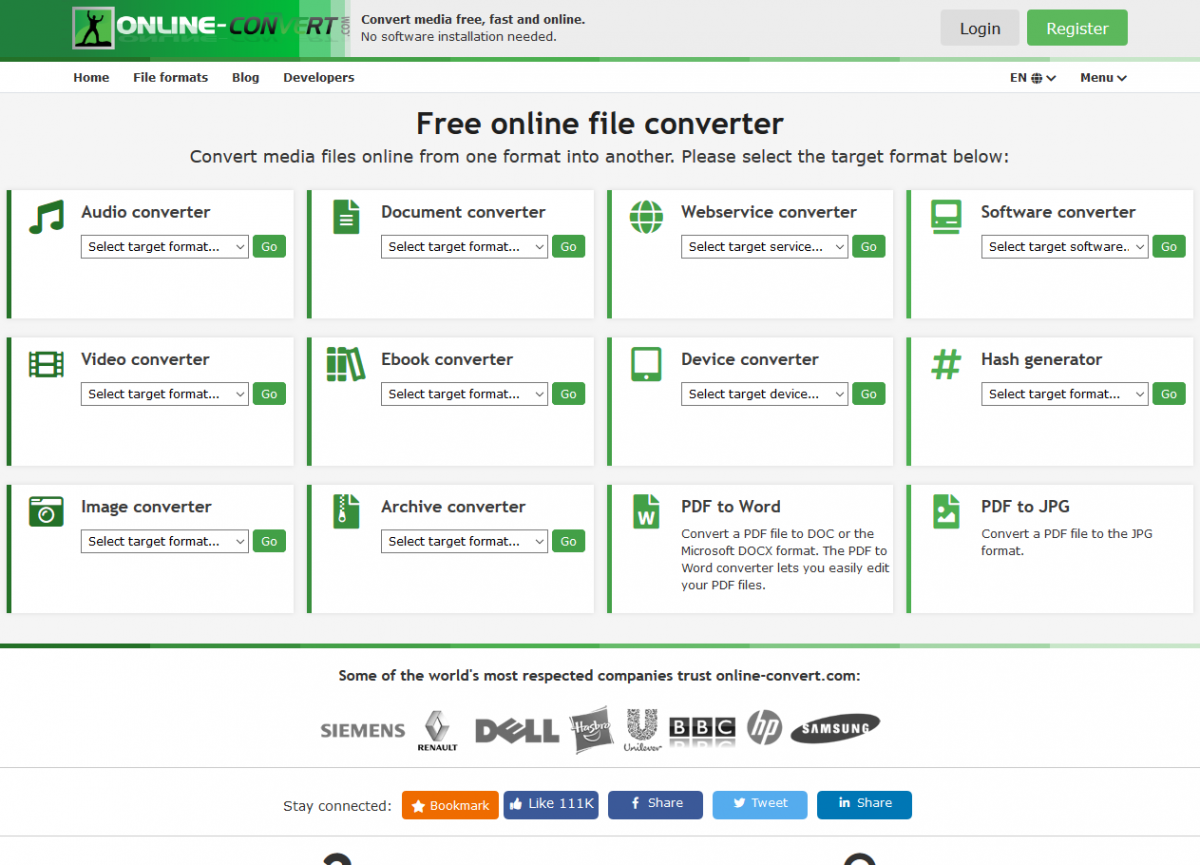
Task: Click the Ebook converter books icon
Action: pyautogui.click(x=346, y=364)
